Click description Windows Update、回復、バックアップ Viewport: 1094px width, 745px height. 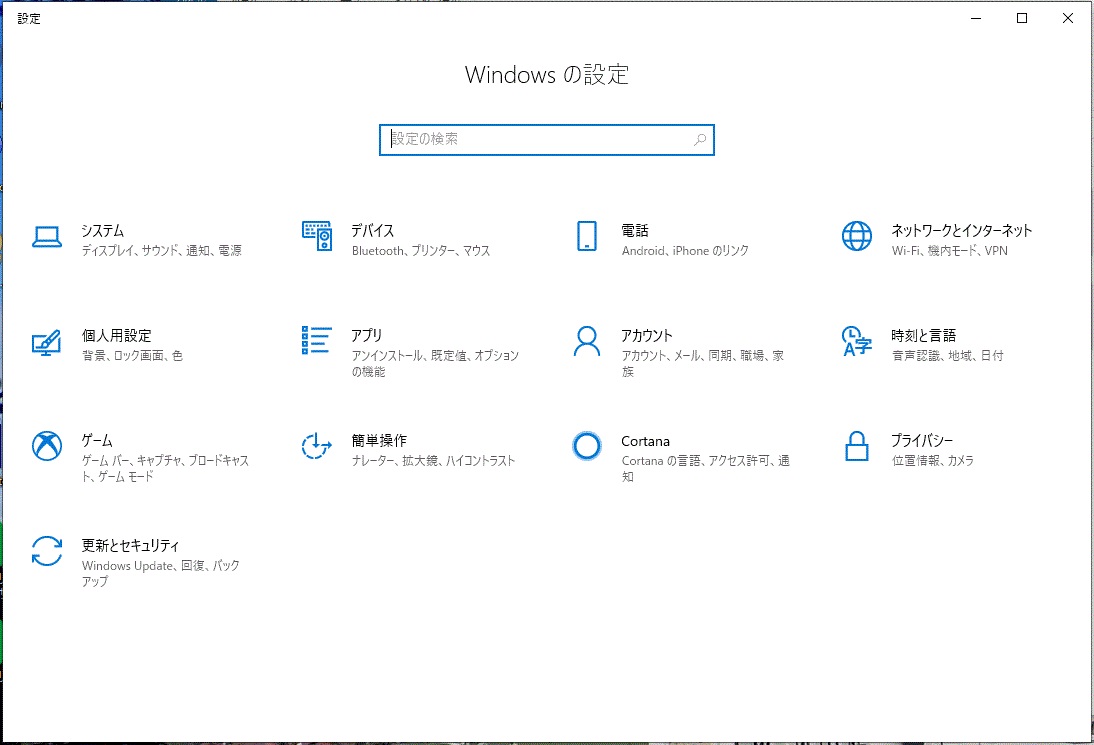tap(160, 573)
